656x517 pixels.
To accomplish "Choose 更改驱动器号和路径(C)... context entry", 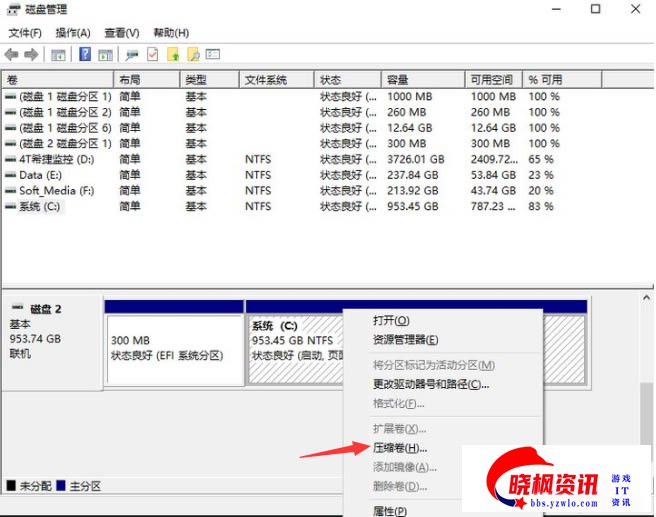I will [x=431, y=384].
